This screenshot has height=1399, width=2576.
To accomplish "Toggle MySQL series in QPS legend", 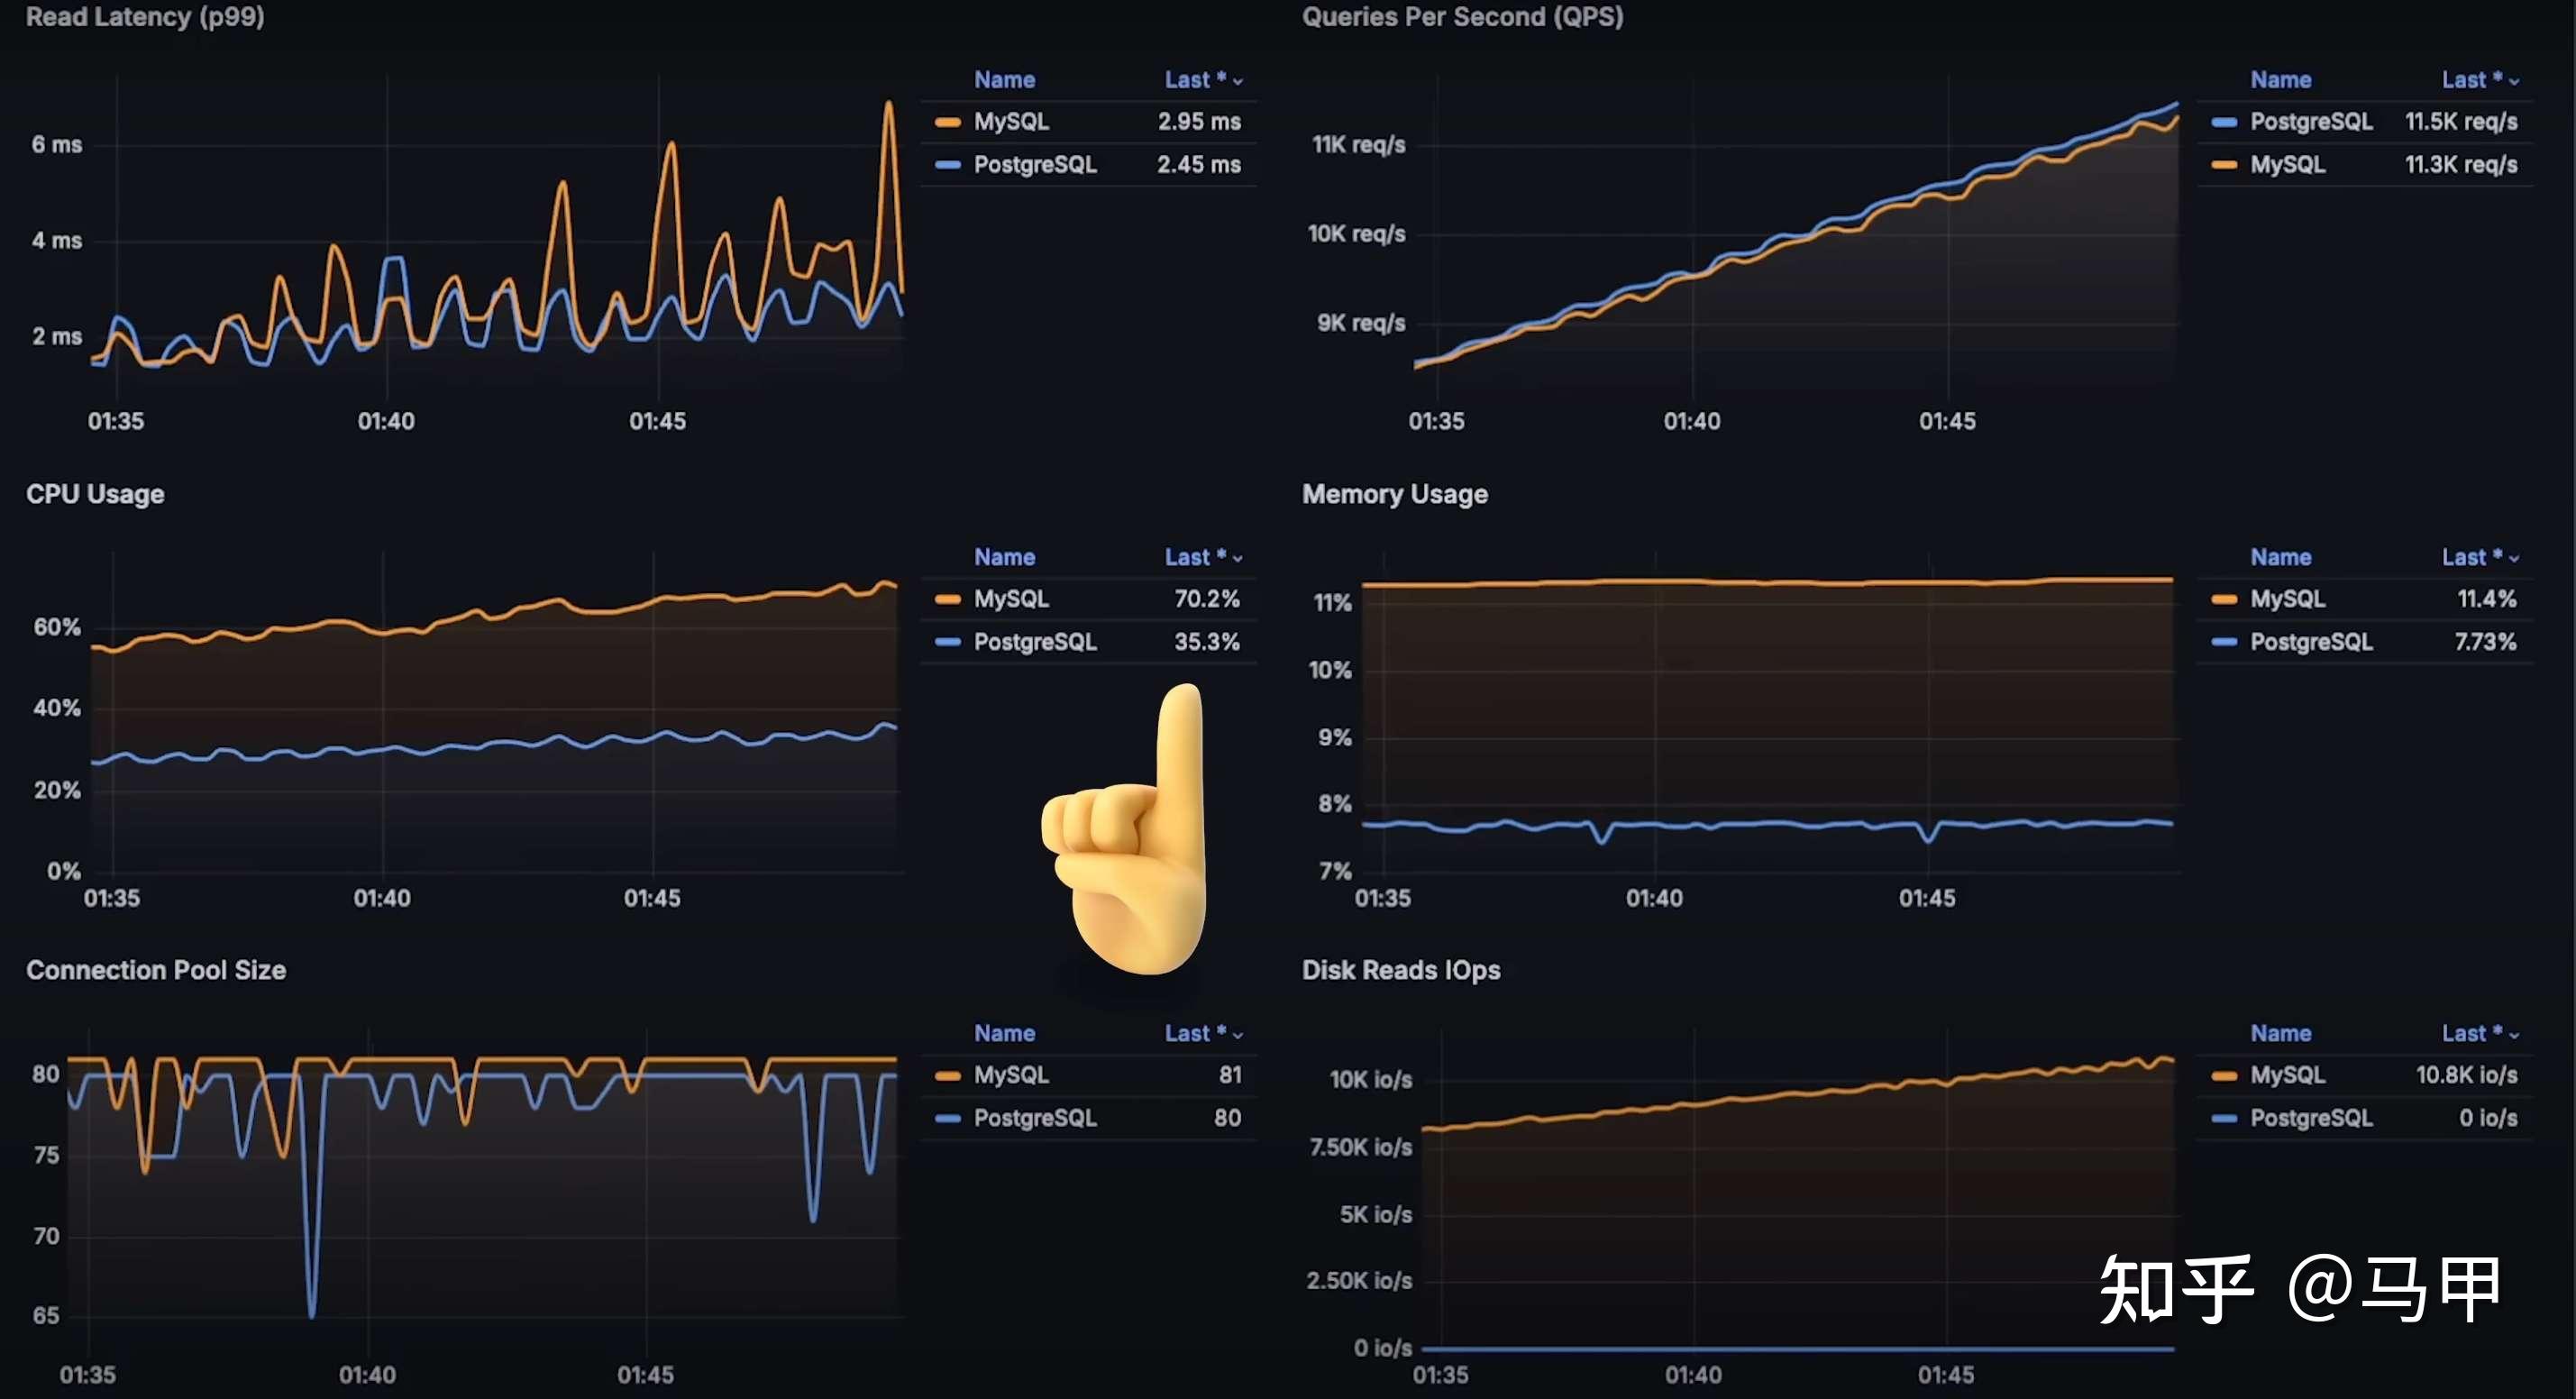I will (2287, 165).
